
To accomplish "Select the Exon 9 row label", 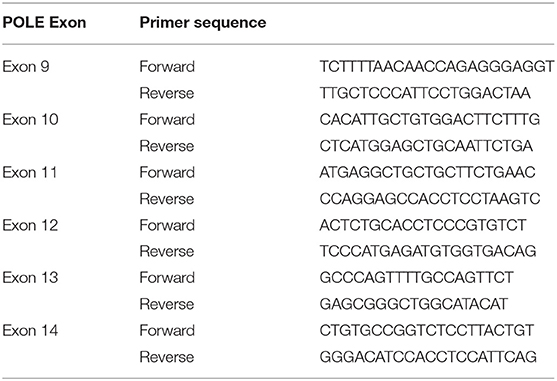I will pos(26,66).
